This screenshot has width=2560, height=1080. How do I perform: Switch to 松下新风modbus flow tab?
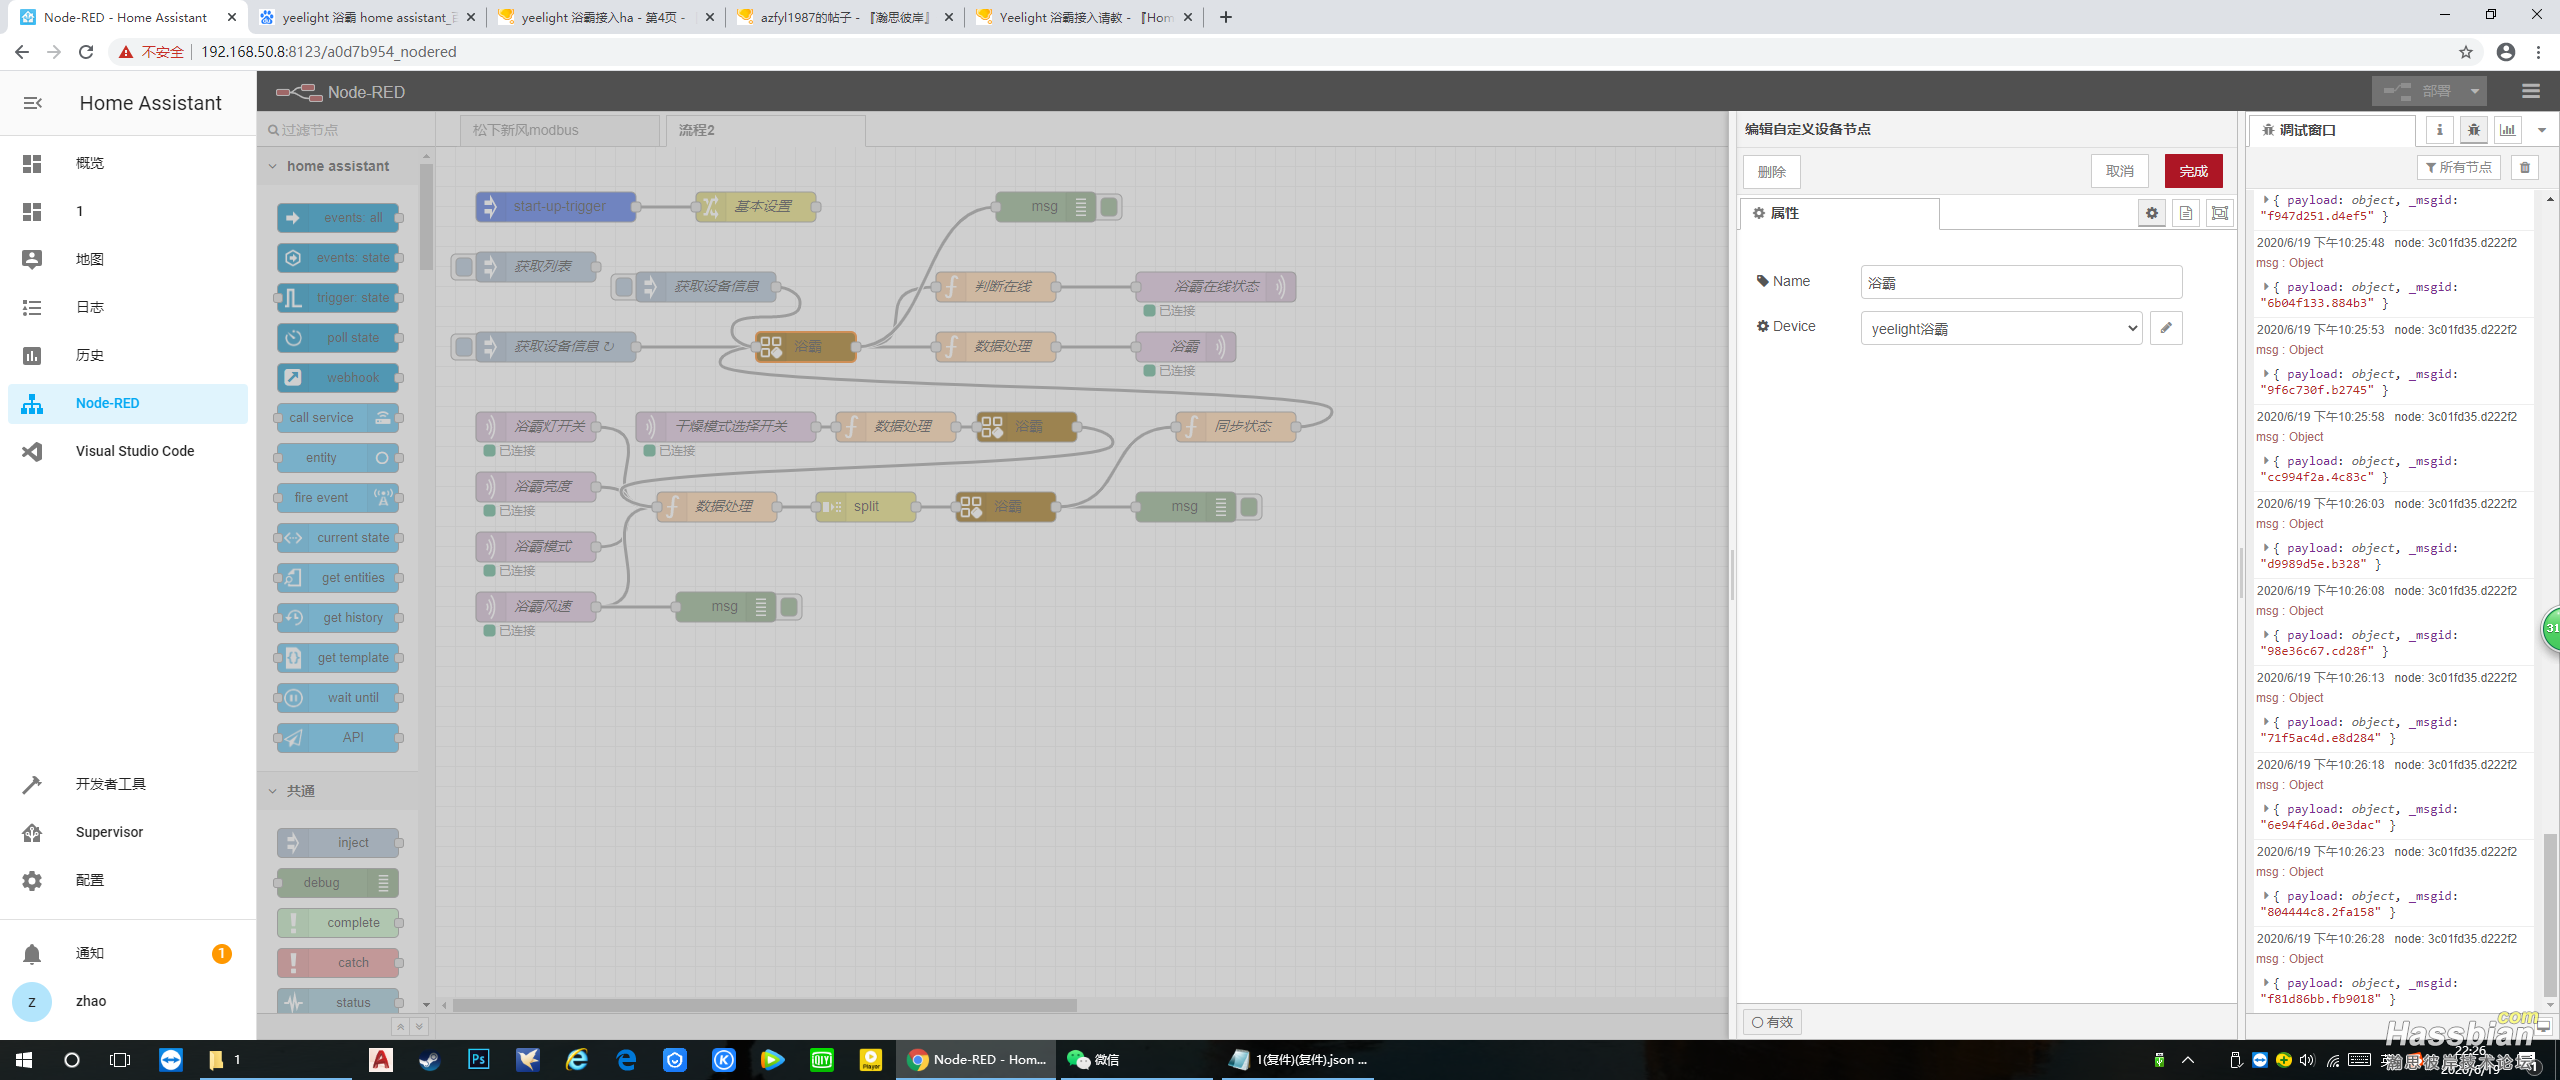tap(560, 130)
